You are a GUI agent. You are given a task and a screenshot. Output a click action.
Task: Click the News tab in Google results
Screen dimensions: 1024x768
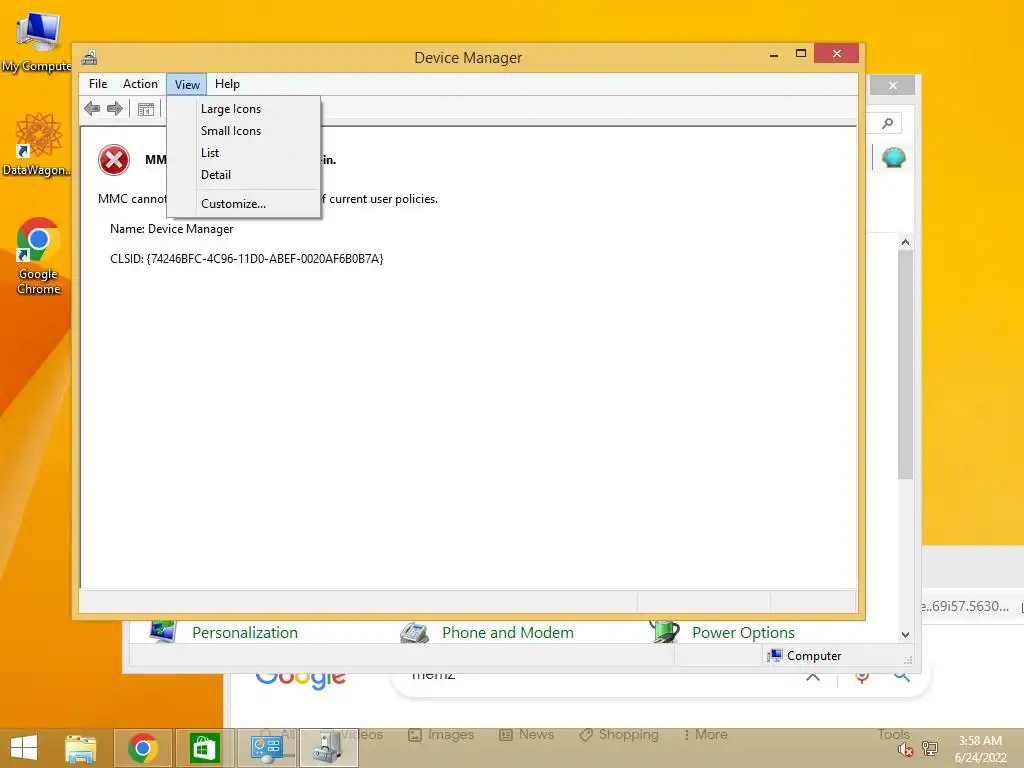tap(526, 735)
